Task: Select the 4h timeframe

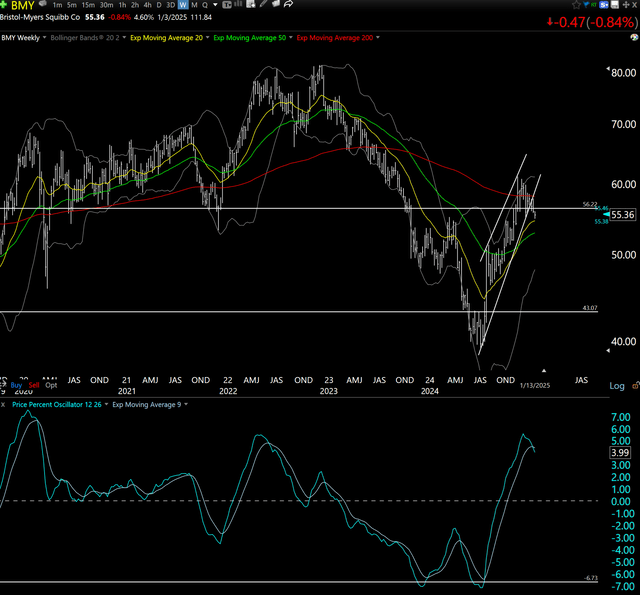Action: point(147,5)
